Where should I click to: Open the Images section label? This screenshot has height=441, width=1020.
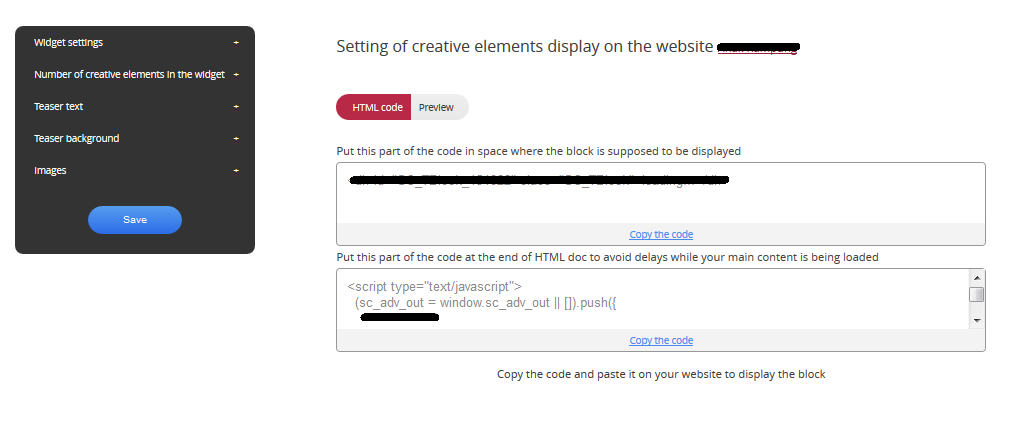pos(50,171)
